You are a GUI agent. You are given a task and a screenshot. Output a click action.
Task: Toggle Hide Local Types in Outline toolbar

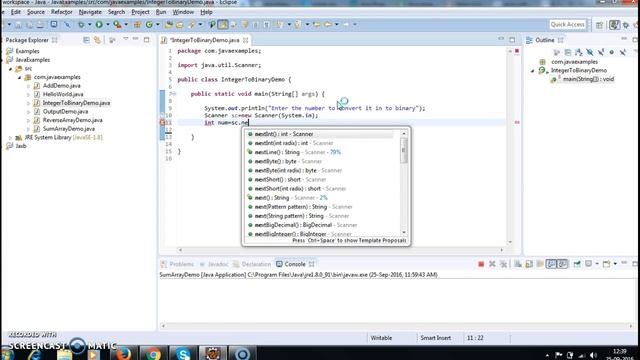click(x=623, y=53)
